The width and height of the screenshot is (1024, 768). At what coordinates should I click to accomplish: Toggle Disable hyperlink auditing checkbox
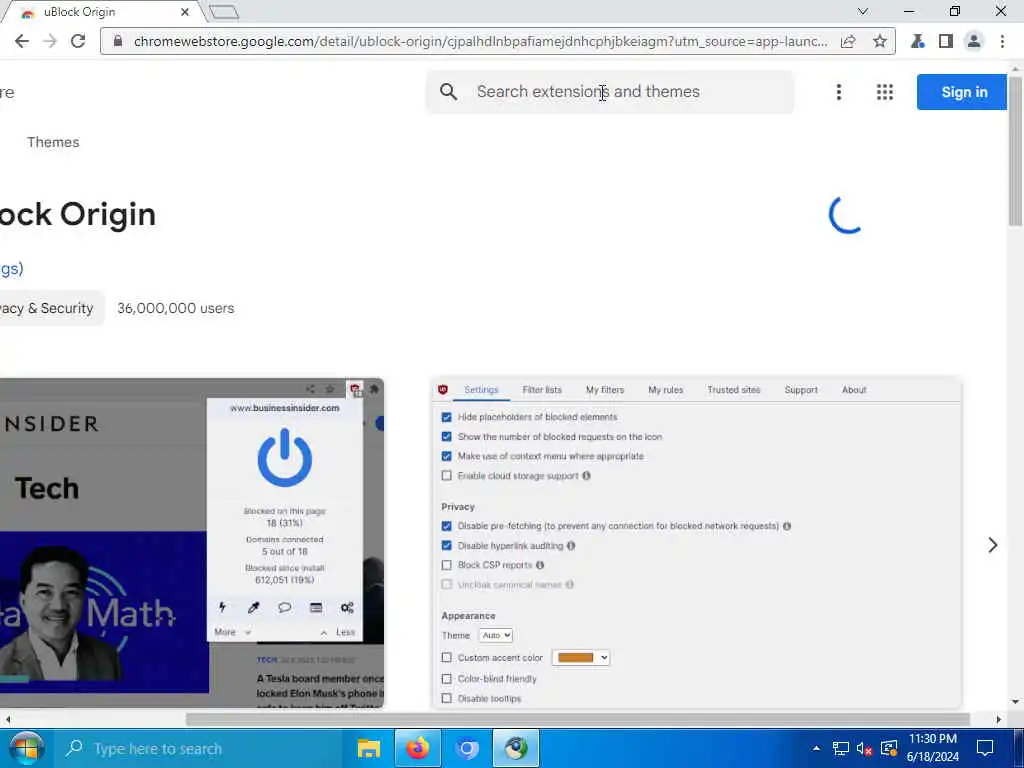[447, 545]
